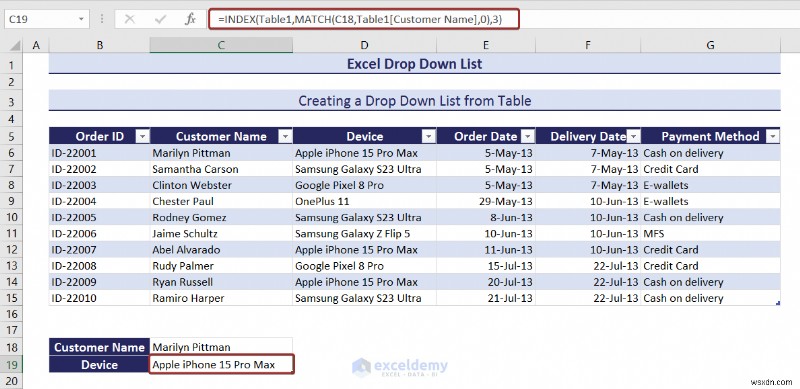The height and width of the screenshot is (389, 800).
Task: Select Samantha Carson cell
Action: [x=221, y=169]
